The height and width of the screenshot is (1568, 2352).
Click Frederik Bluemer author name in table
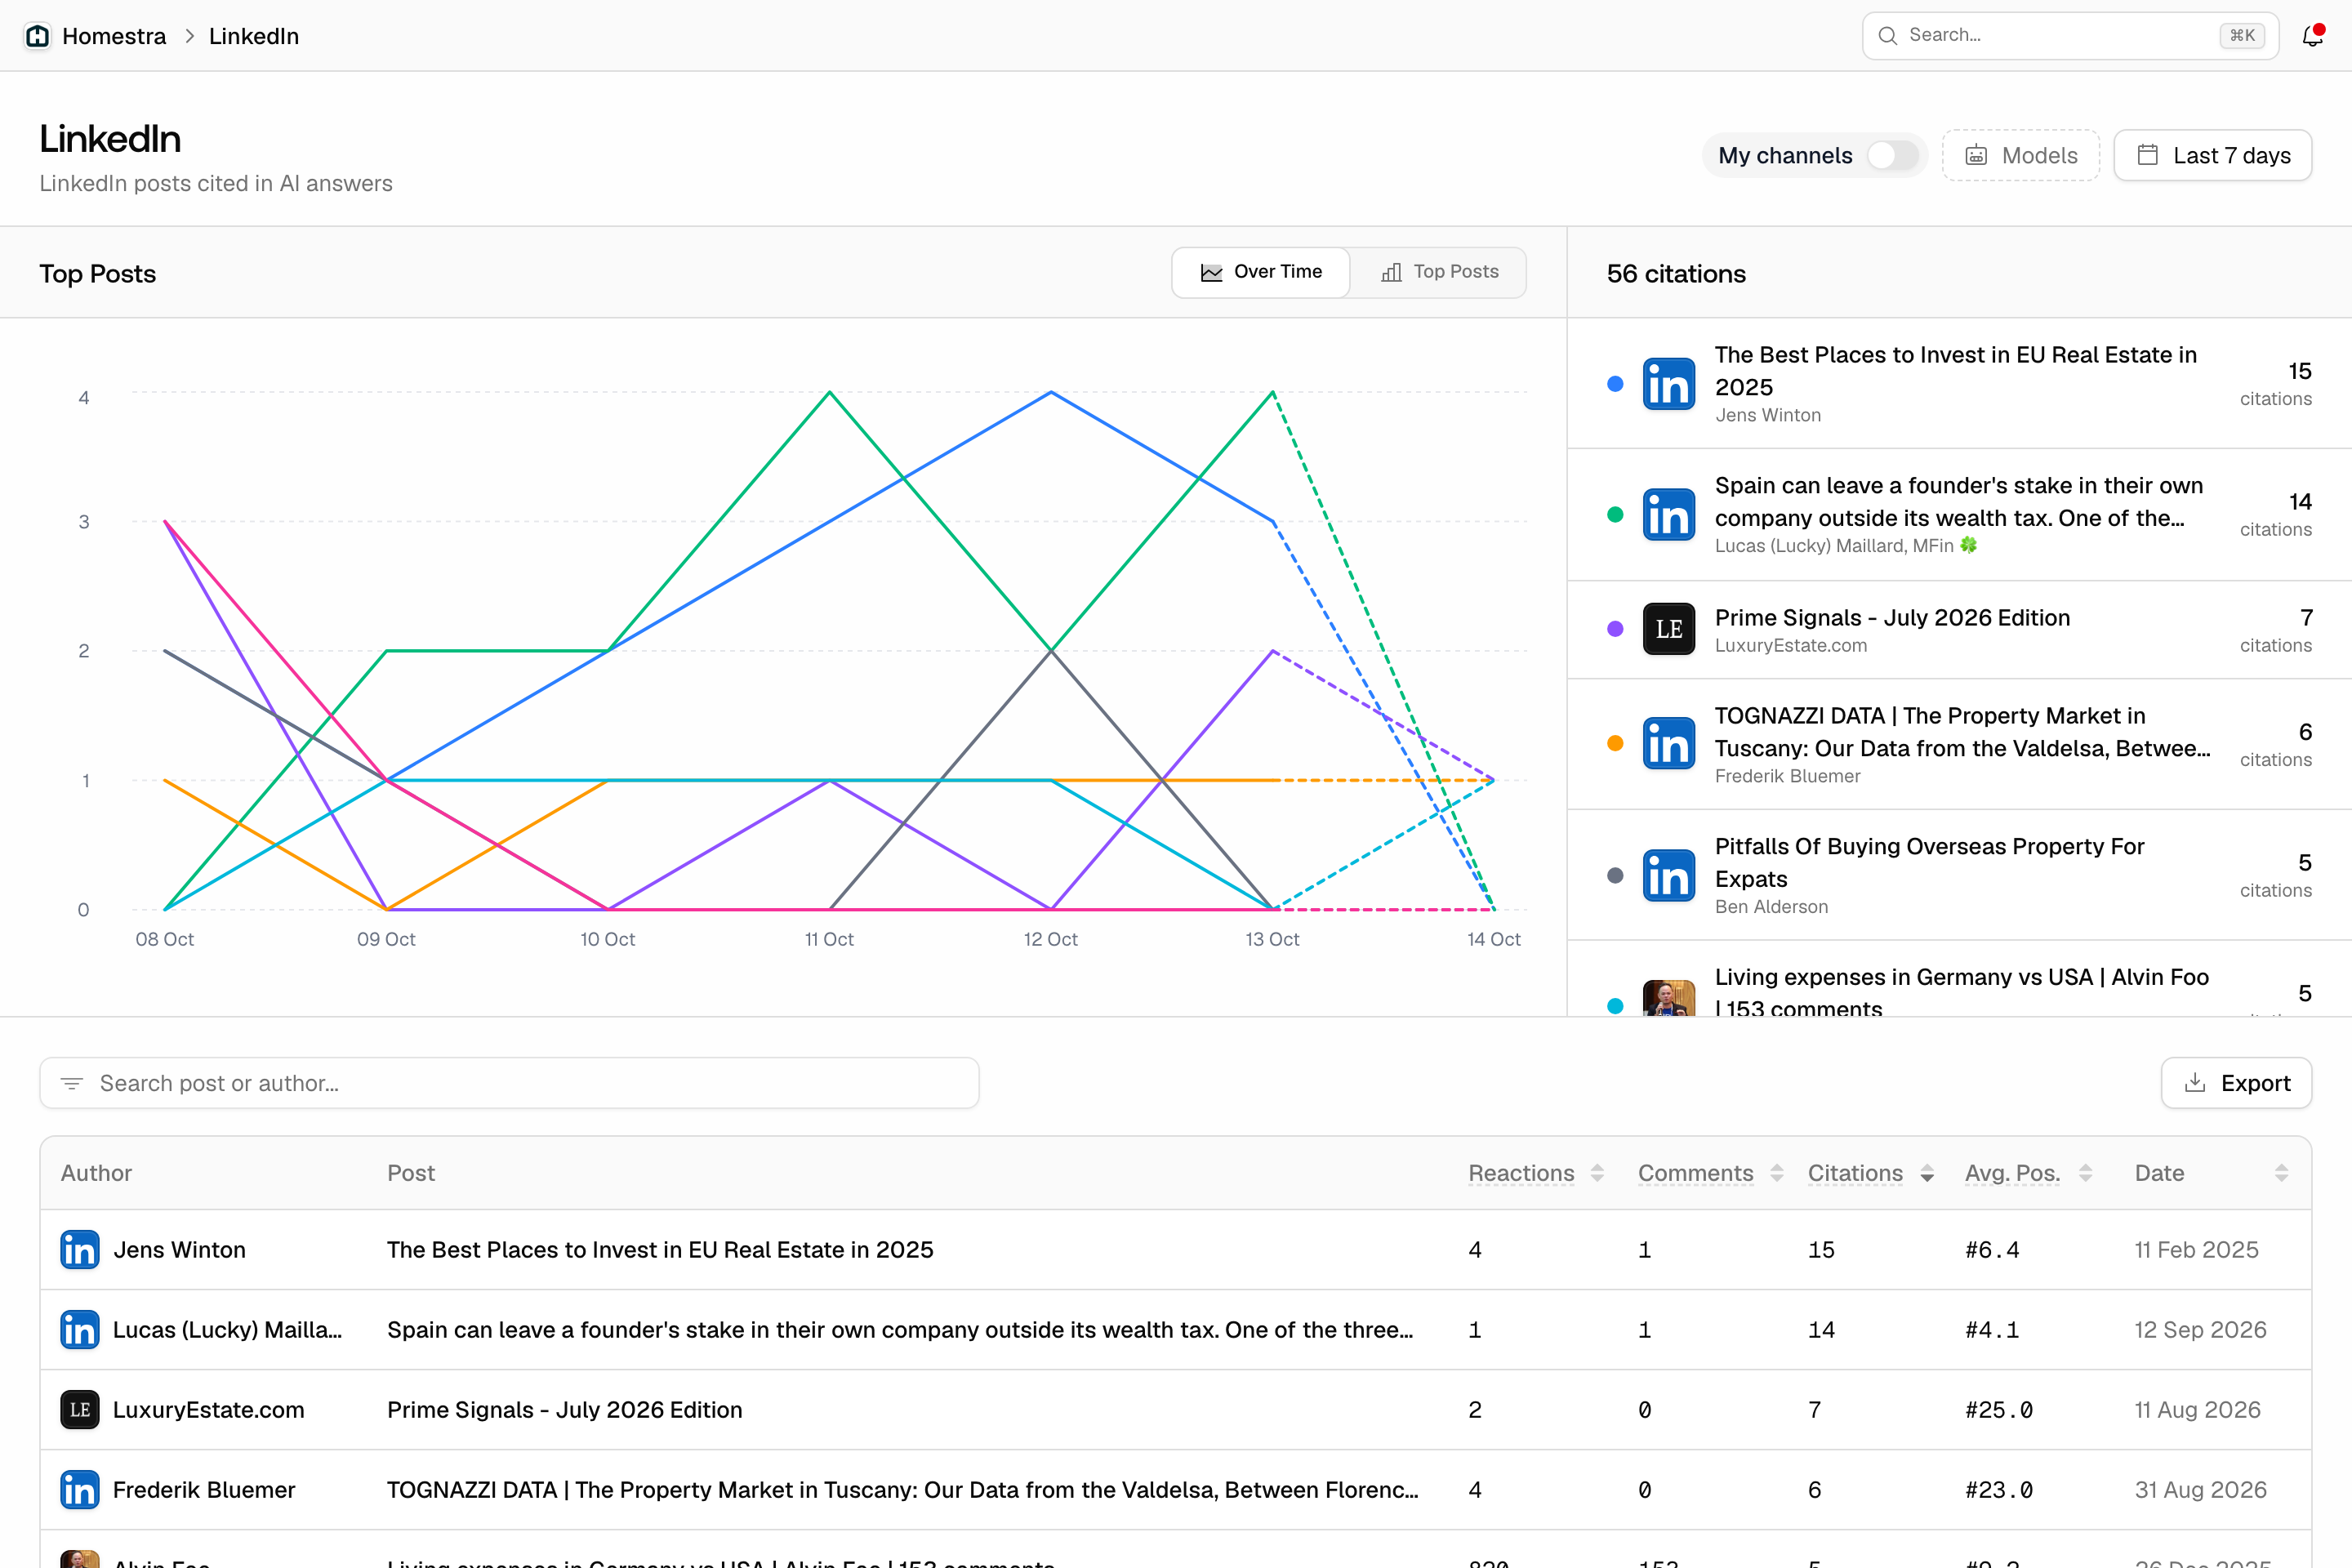point(204,1490)
